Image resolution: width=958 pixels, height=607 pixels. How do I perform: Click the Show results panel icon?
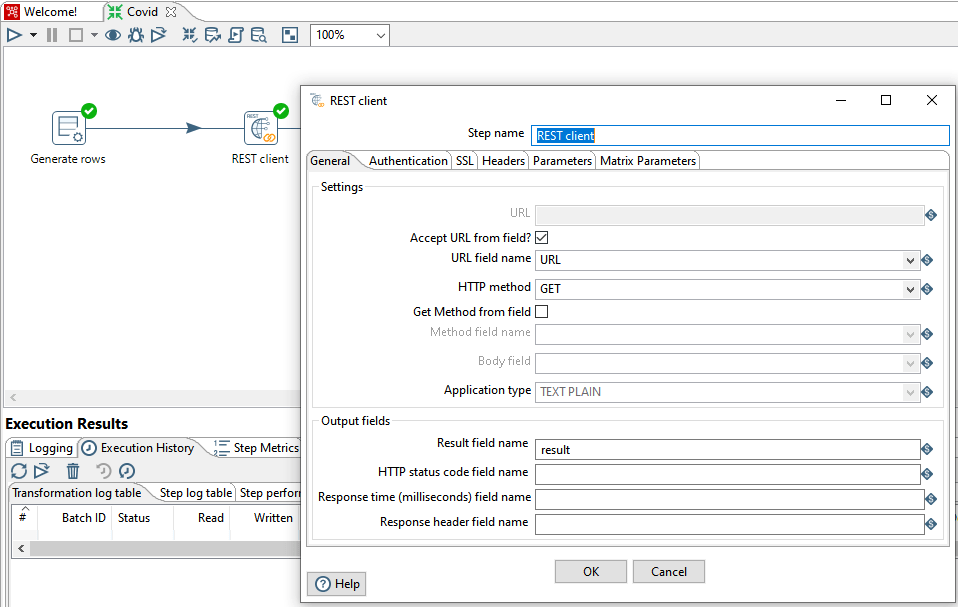point(290,35)
